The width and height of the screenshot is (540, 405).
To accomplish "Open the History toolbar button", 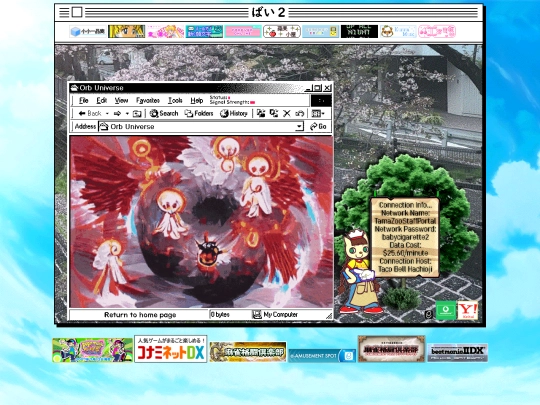I will (x=234, y=113).
